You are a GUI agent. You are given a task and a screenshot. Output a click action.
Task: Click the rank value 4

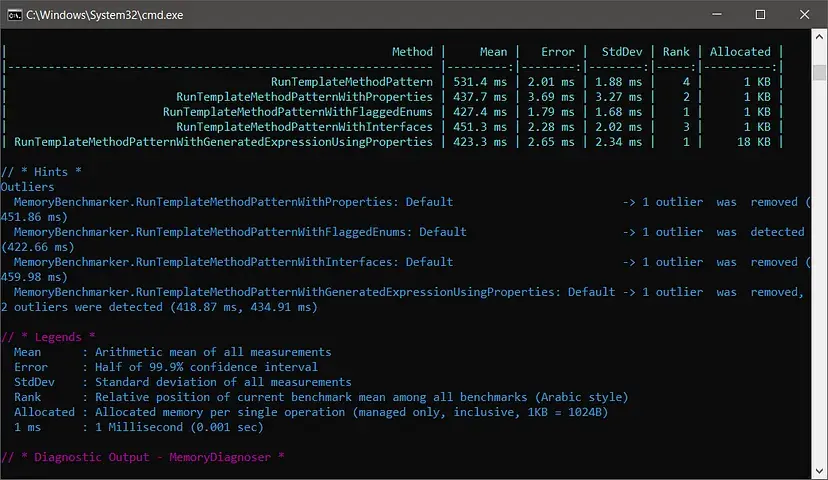coord(686,82)
